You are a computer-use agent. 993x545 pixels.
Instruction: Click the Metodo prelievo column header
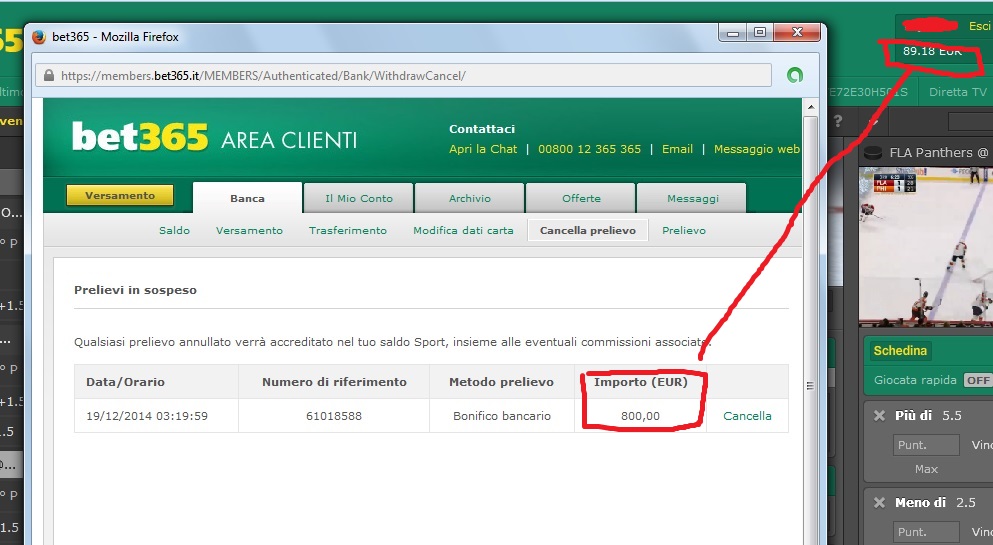coord(502,382)
